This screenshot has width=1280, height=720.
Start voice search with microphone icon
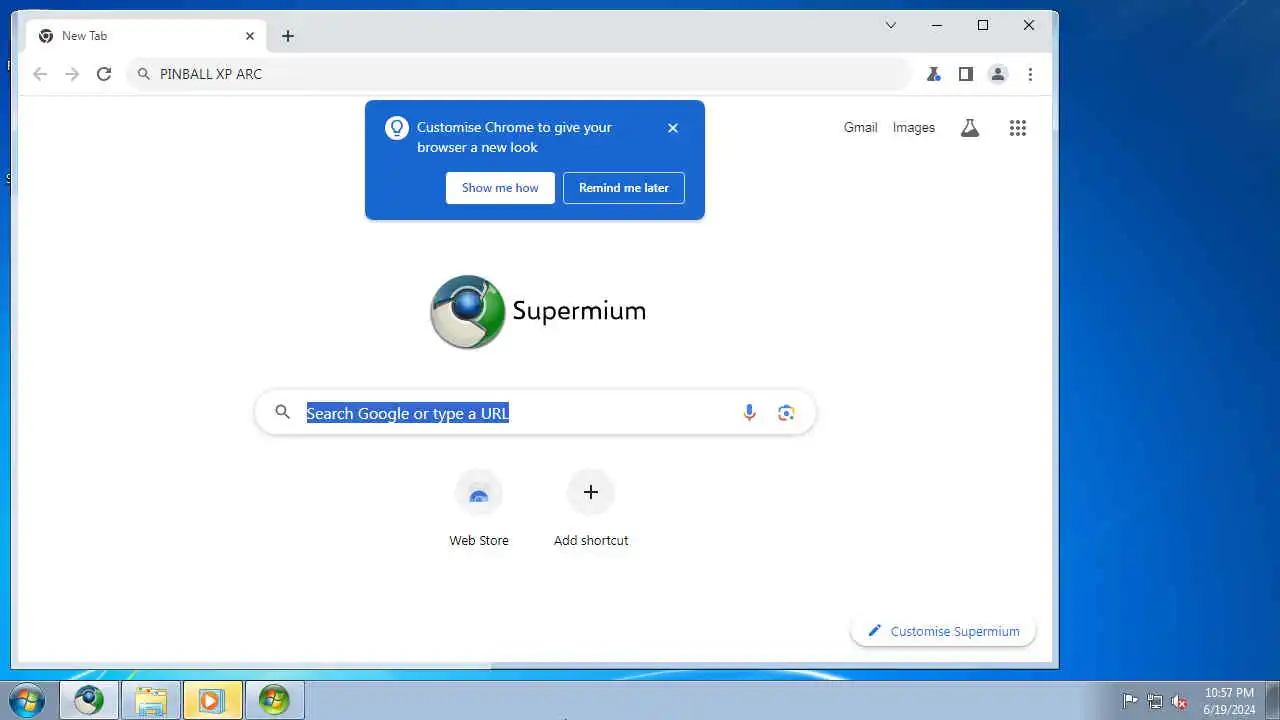[749, 413]
